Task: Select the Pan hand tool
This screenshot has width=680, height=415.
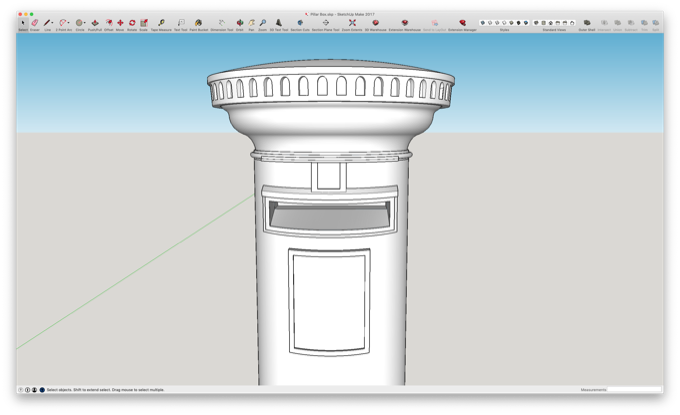Action: [251, 23]
